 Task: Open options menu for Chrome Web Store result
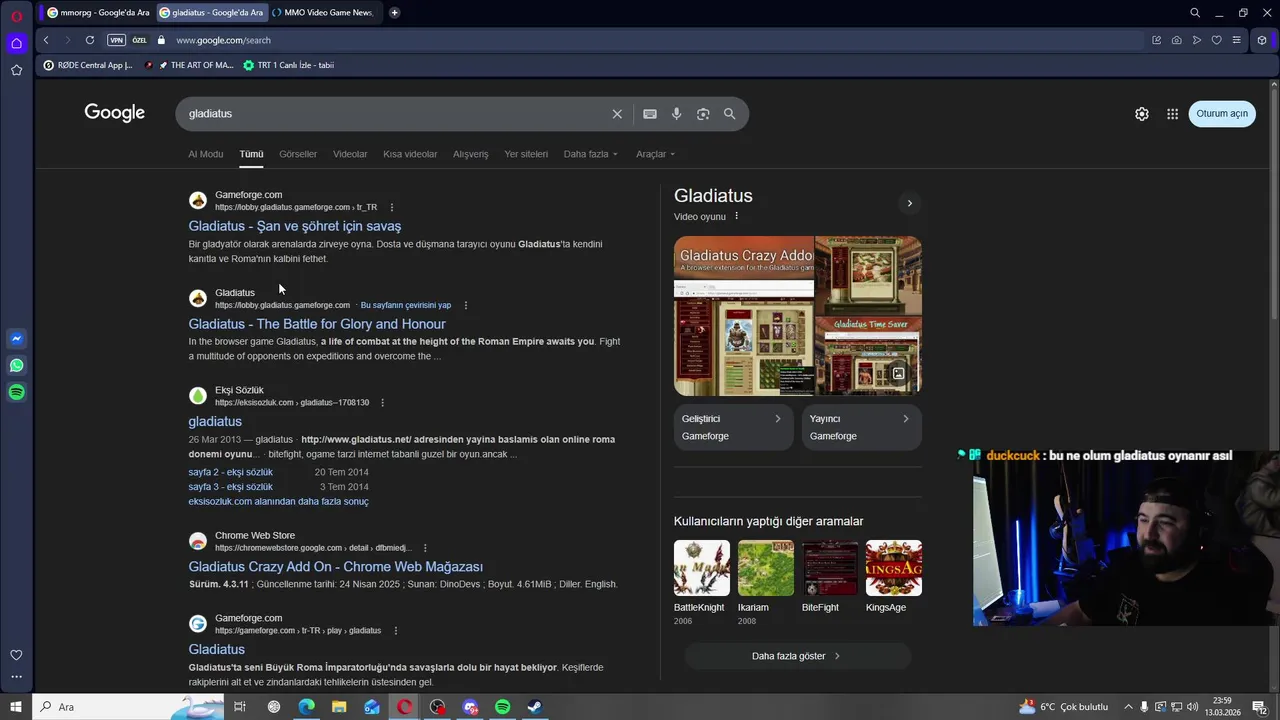click(x=425, y=548)
